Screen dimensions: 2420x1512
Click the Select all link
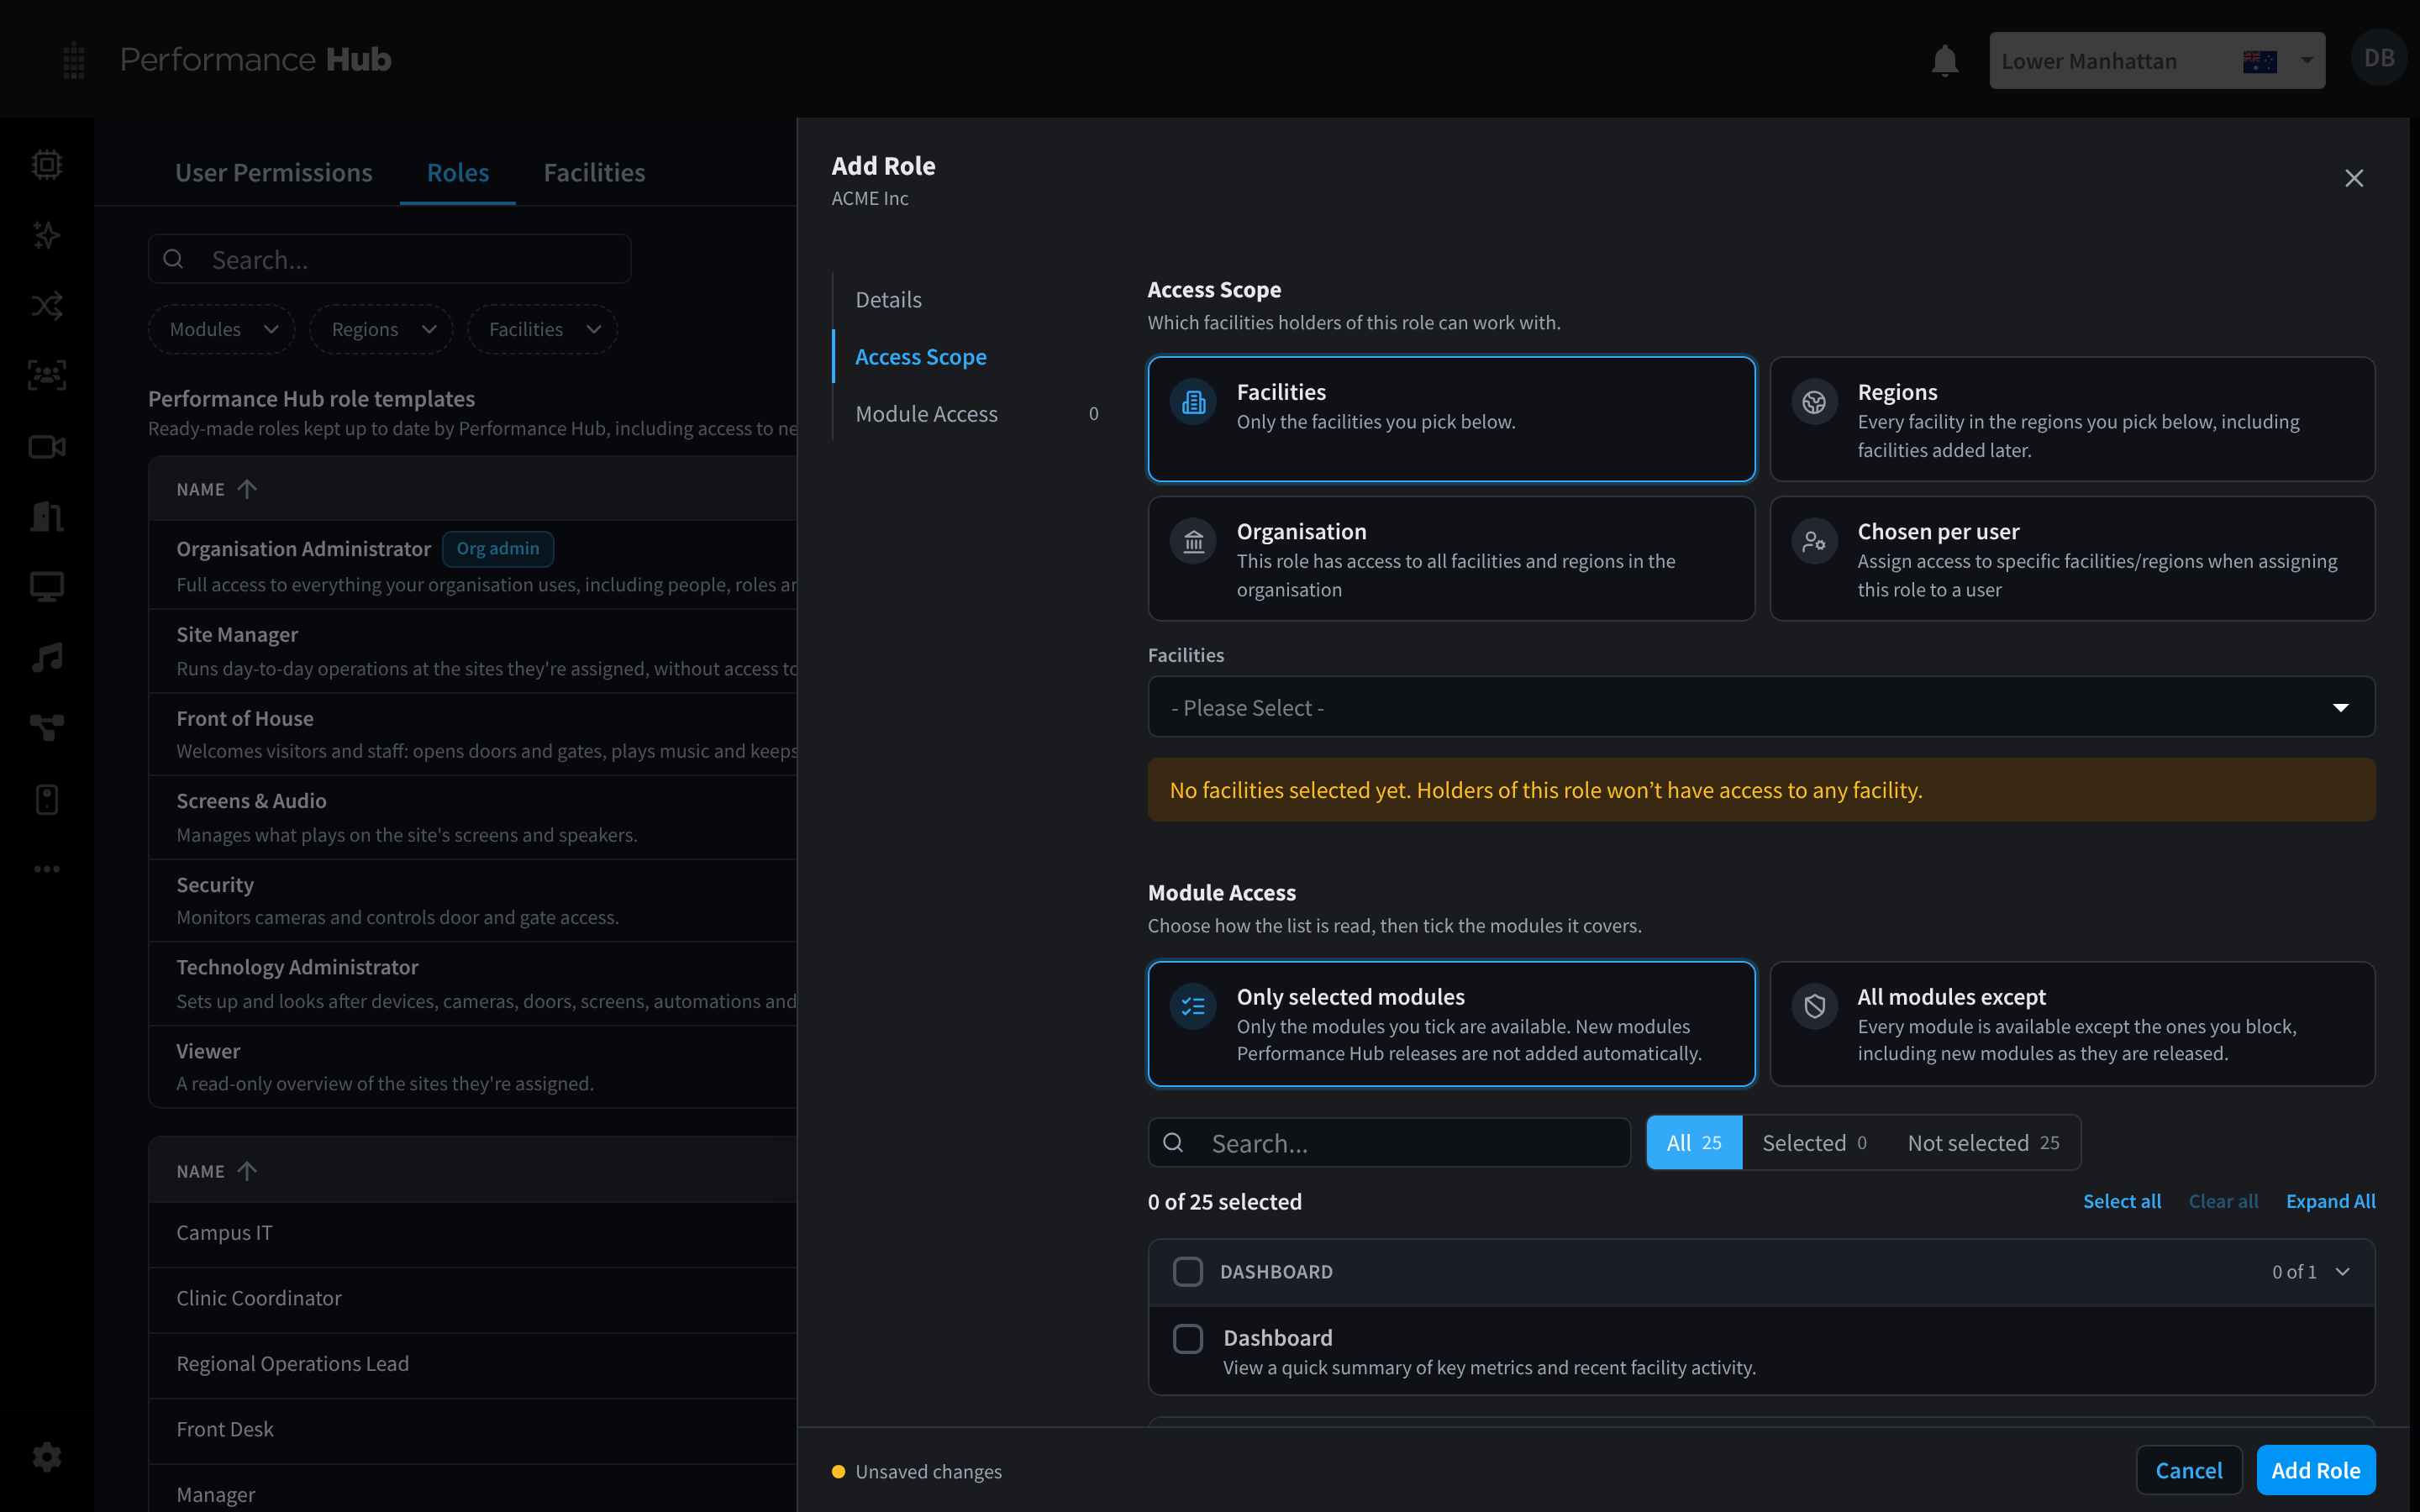[x=2121, y=1201]
